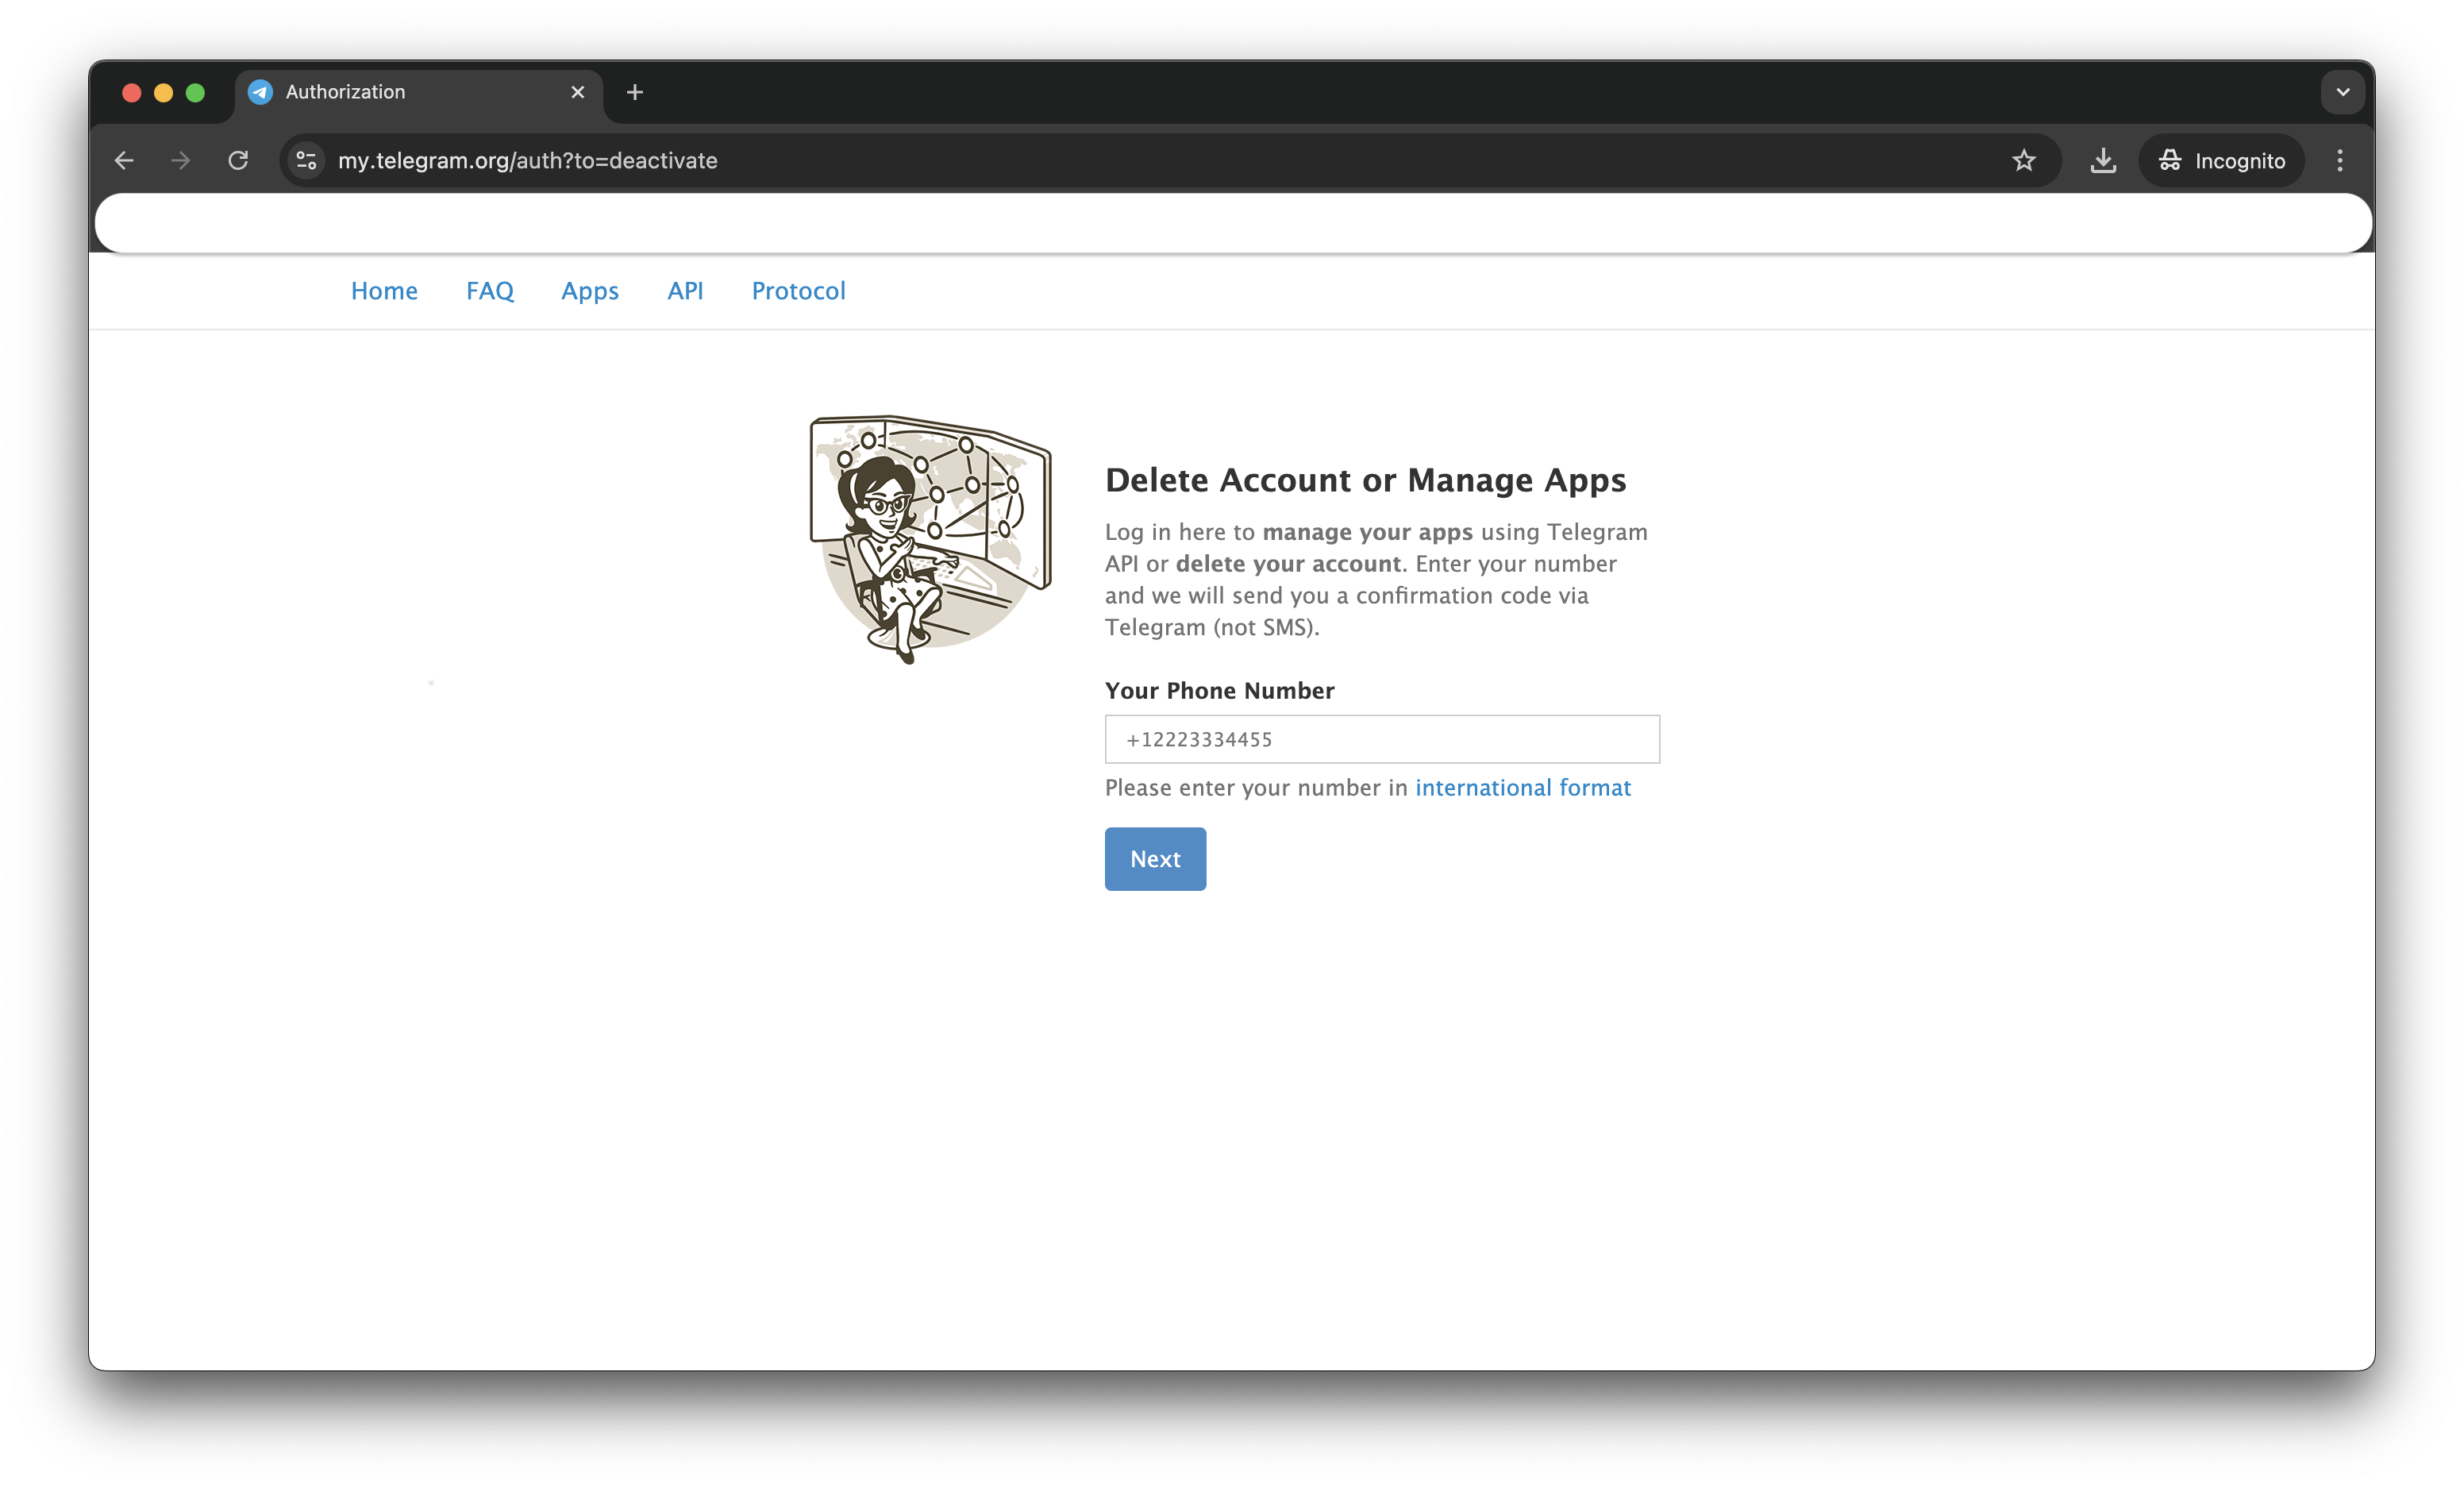Click browser back navigation arrow
2464x1488 pixels.
click(x=125, y=160)
